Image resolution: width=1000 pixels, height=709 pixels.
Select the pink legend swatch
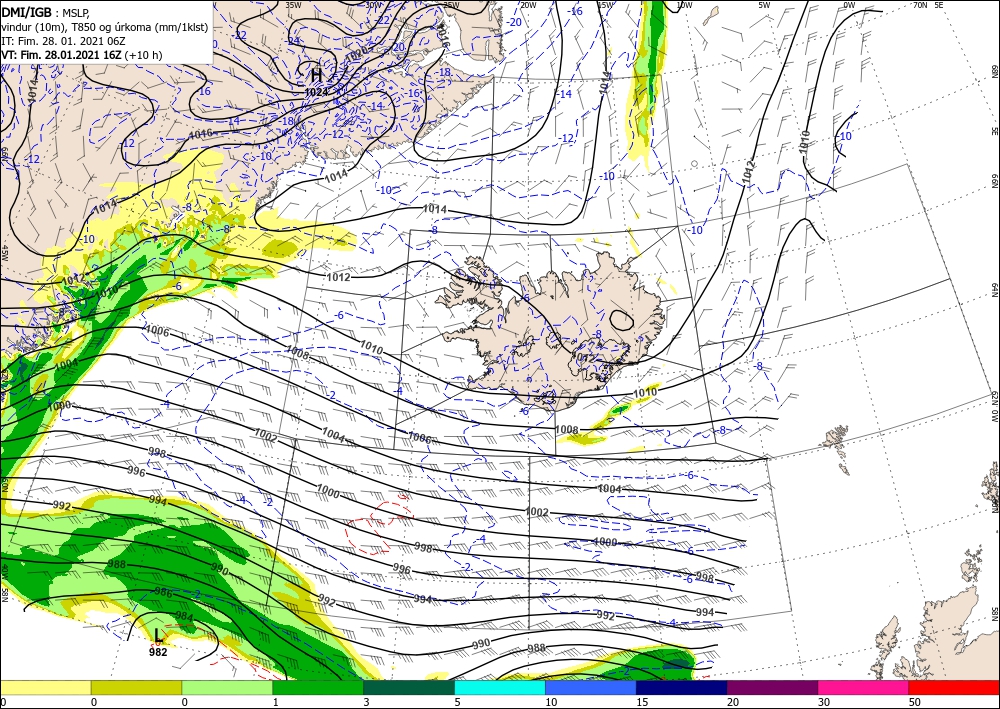pyautogui.click(x=863, y=687)
